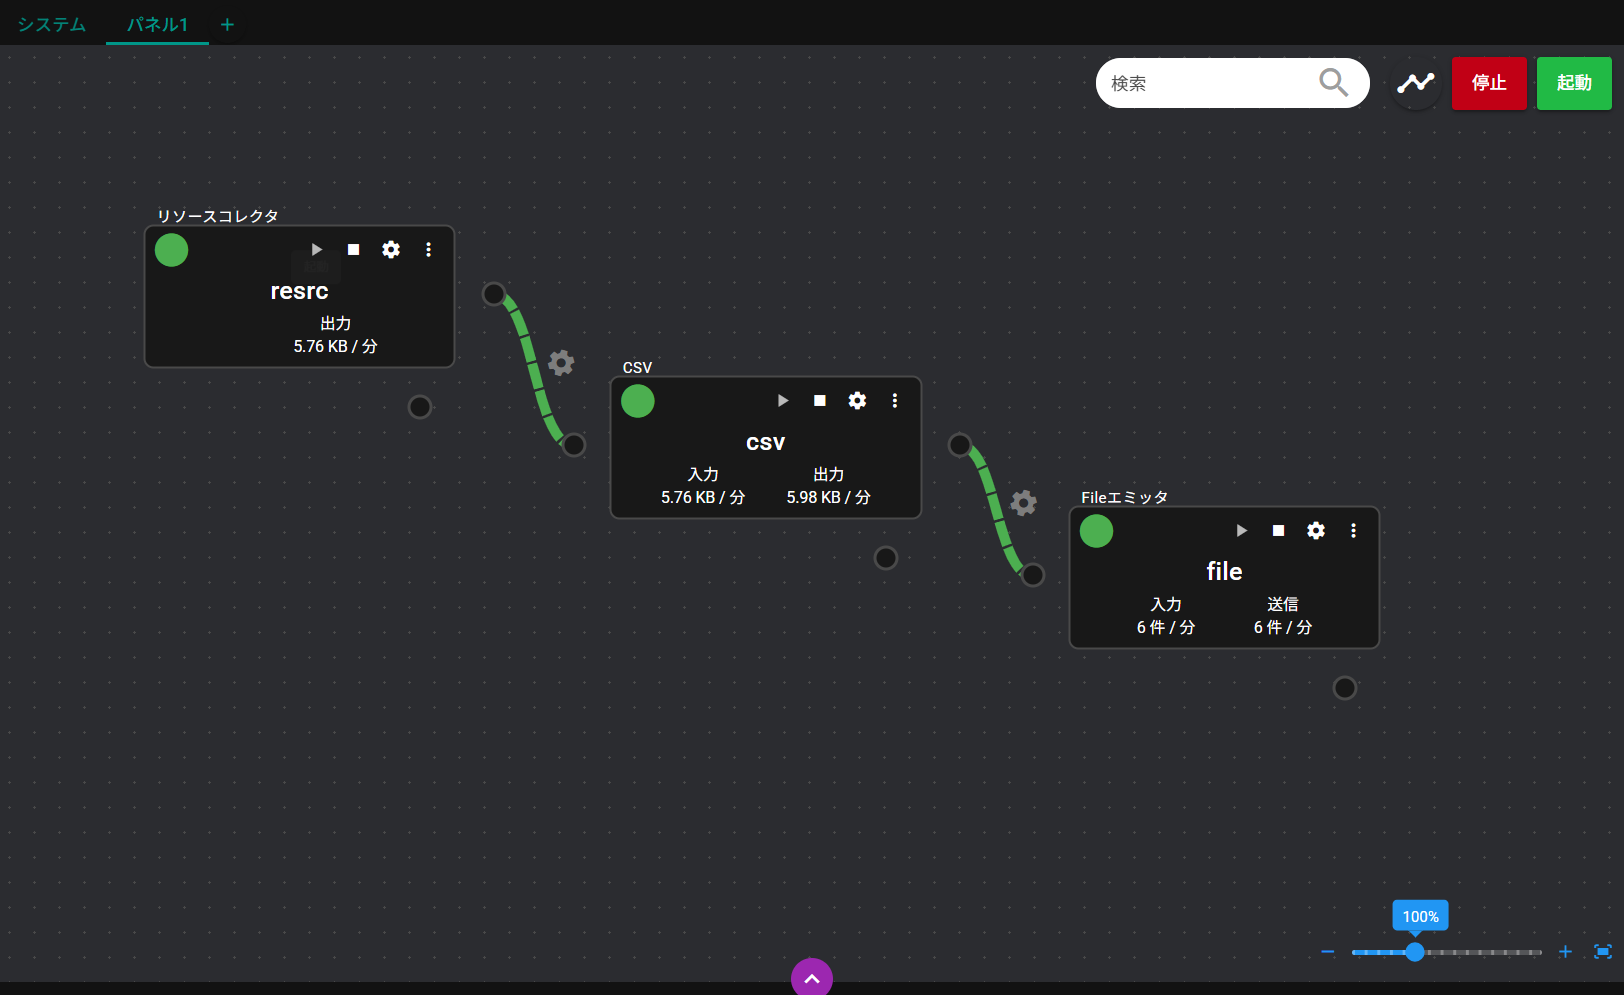Open the csv node's more options menu

tap(895, 401)
